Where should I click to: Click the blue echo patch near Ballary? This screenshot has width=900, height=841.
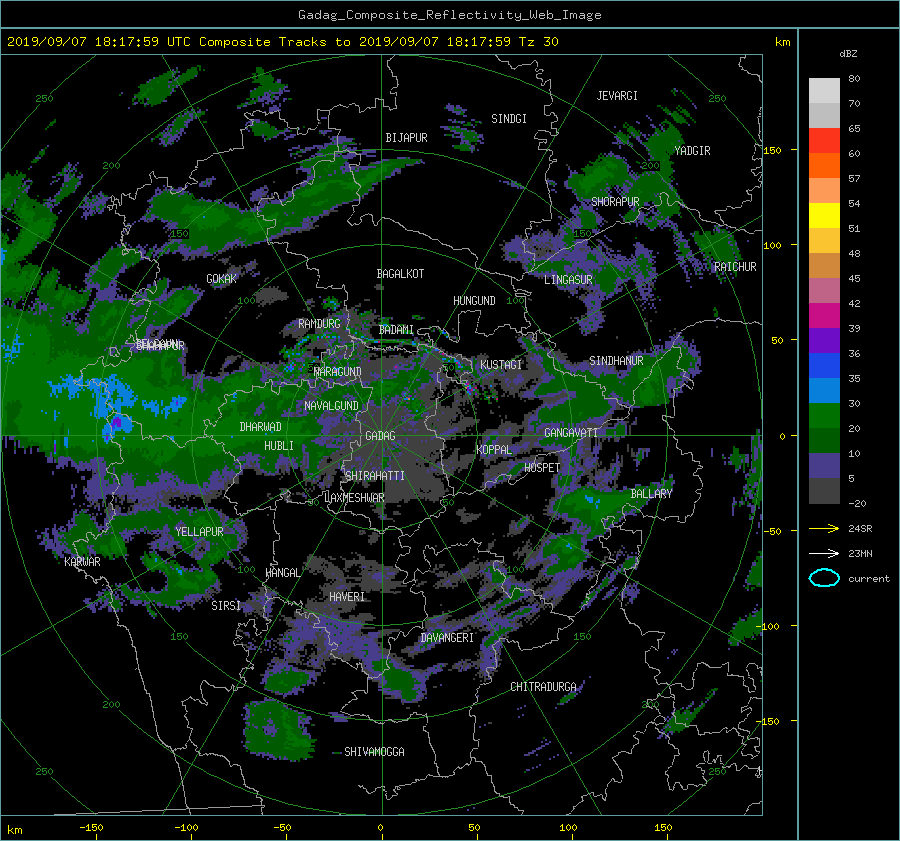coord(591,501)
